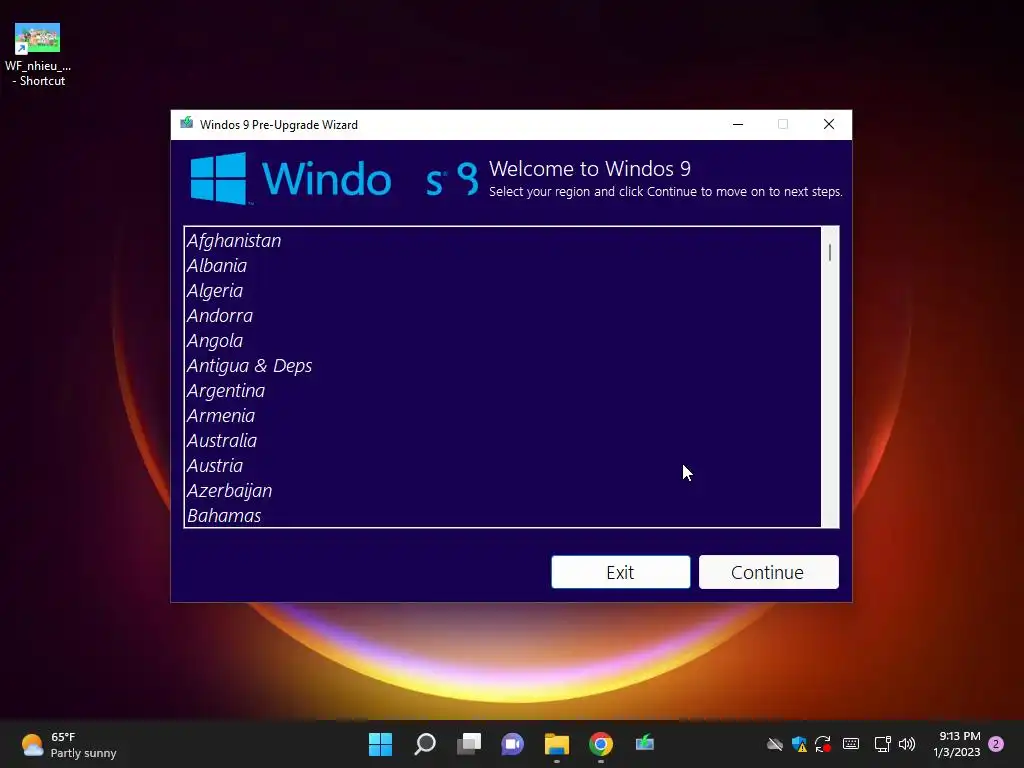Open File Explorer from the taskbar
This screenshot has width=1024, height=768.
(556, 744)
